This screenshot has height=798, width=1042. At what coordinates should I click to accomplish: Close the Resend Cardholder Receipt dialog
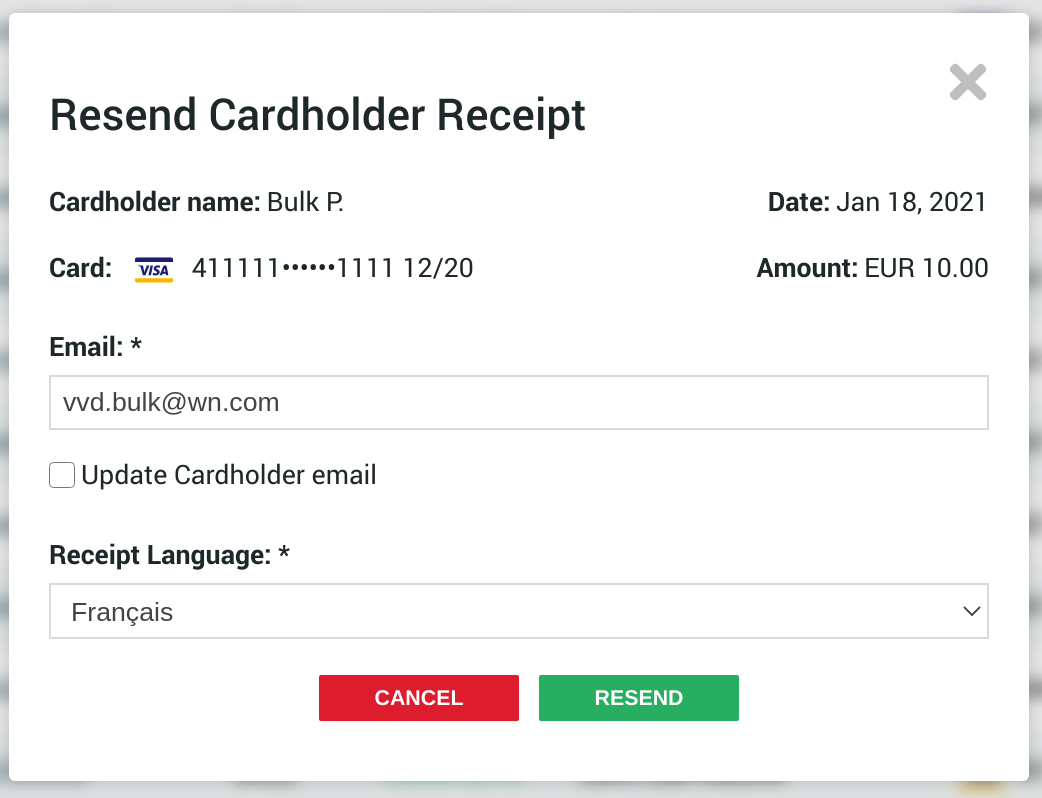(967, 83)
